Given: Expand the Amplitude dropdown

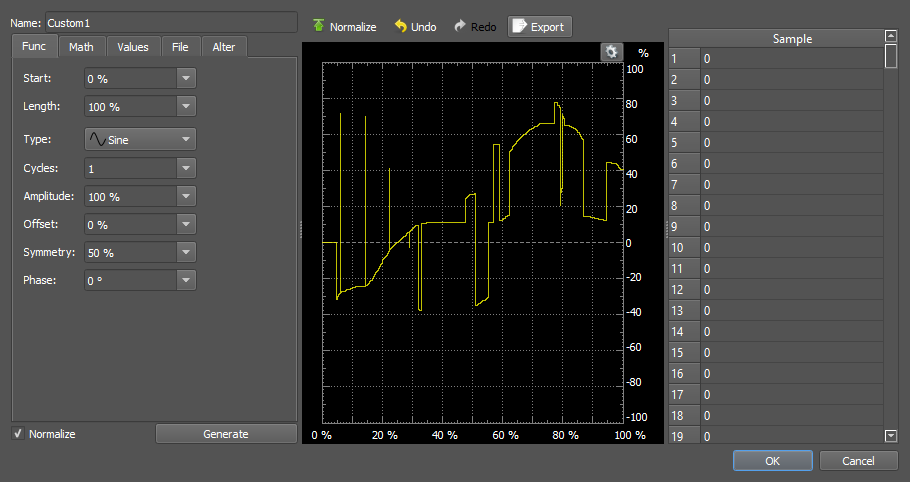Looking at the screenshot, I should coord(186,197).
